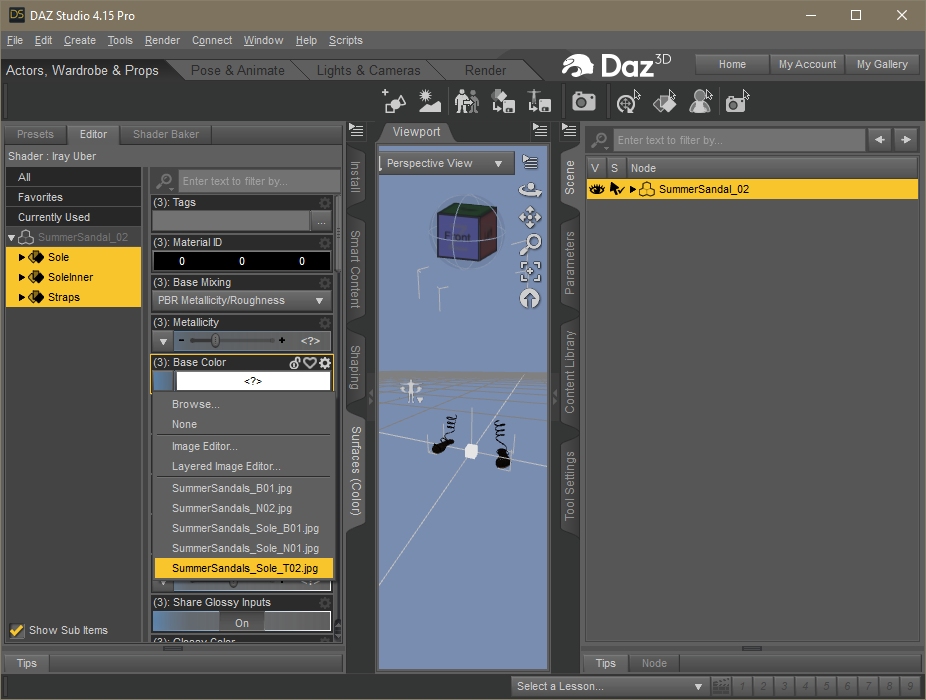This screenshot has height=700, width=926.
Task: Open the Smart Content side tab
Action: (x=354, y=269)
